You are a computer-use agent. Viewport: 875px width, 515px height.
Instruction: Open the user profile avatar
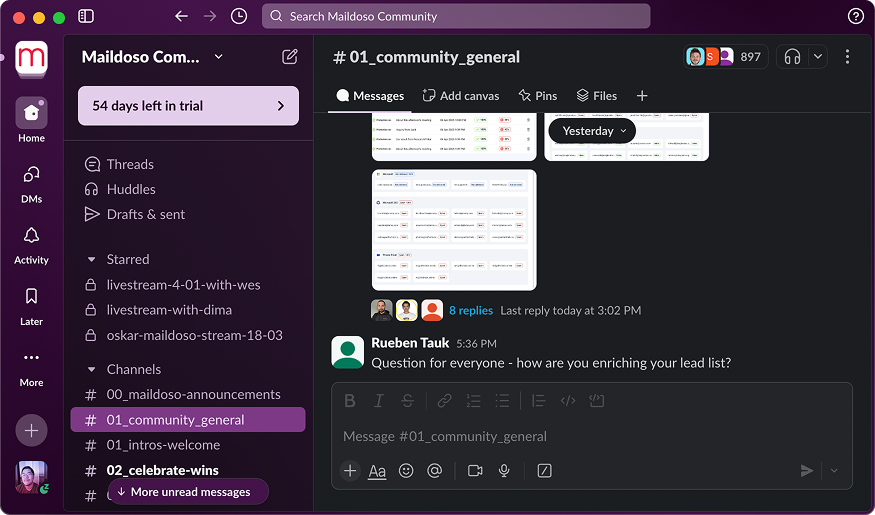point(31,477)
